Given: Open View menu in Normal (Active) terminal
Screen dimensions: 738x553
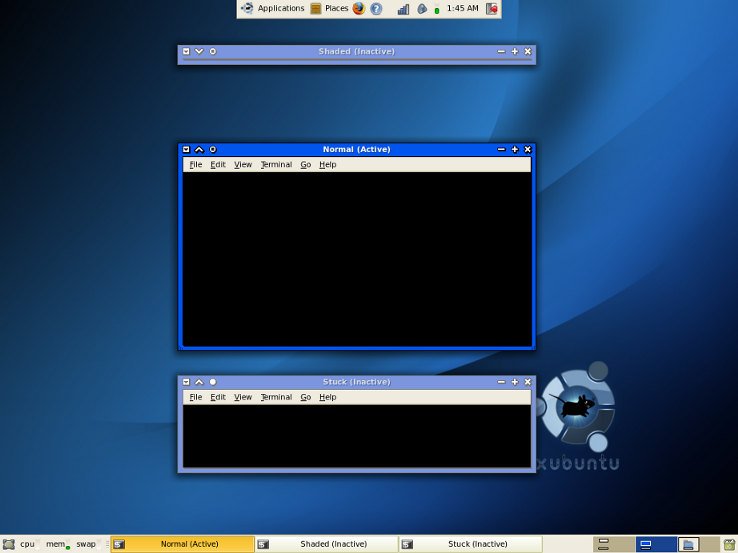Looking at the screenshot, I should pyautogui.click(x=243, y=164).
